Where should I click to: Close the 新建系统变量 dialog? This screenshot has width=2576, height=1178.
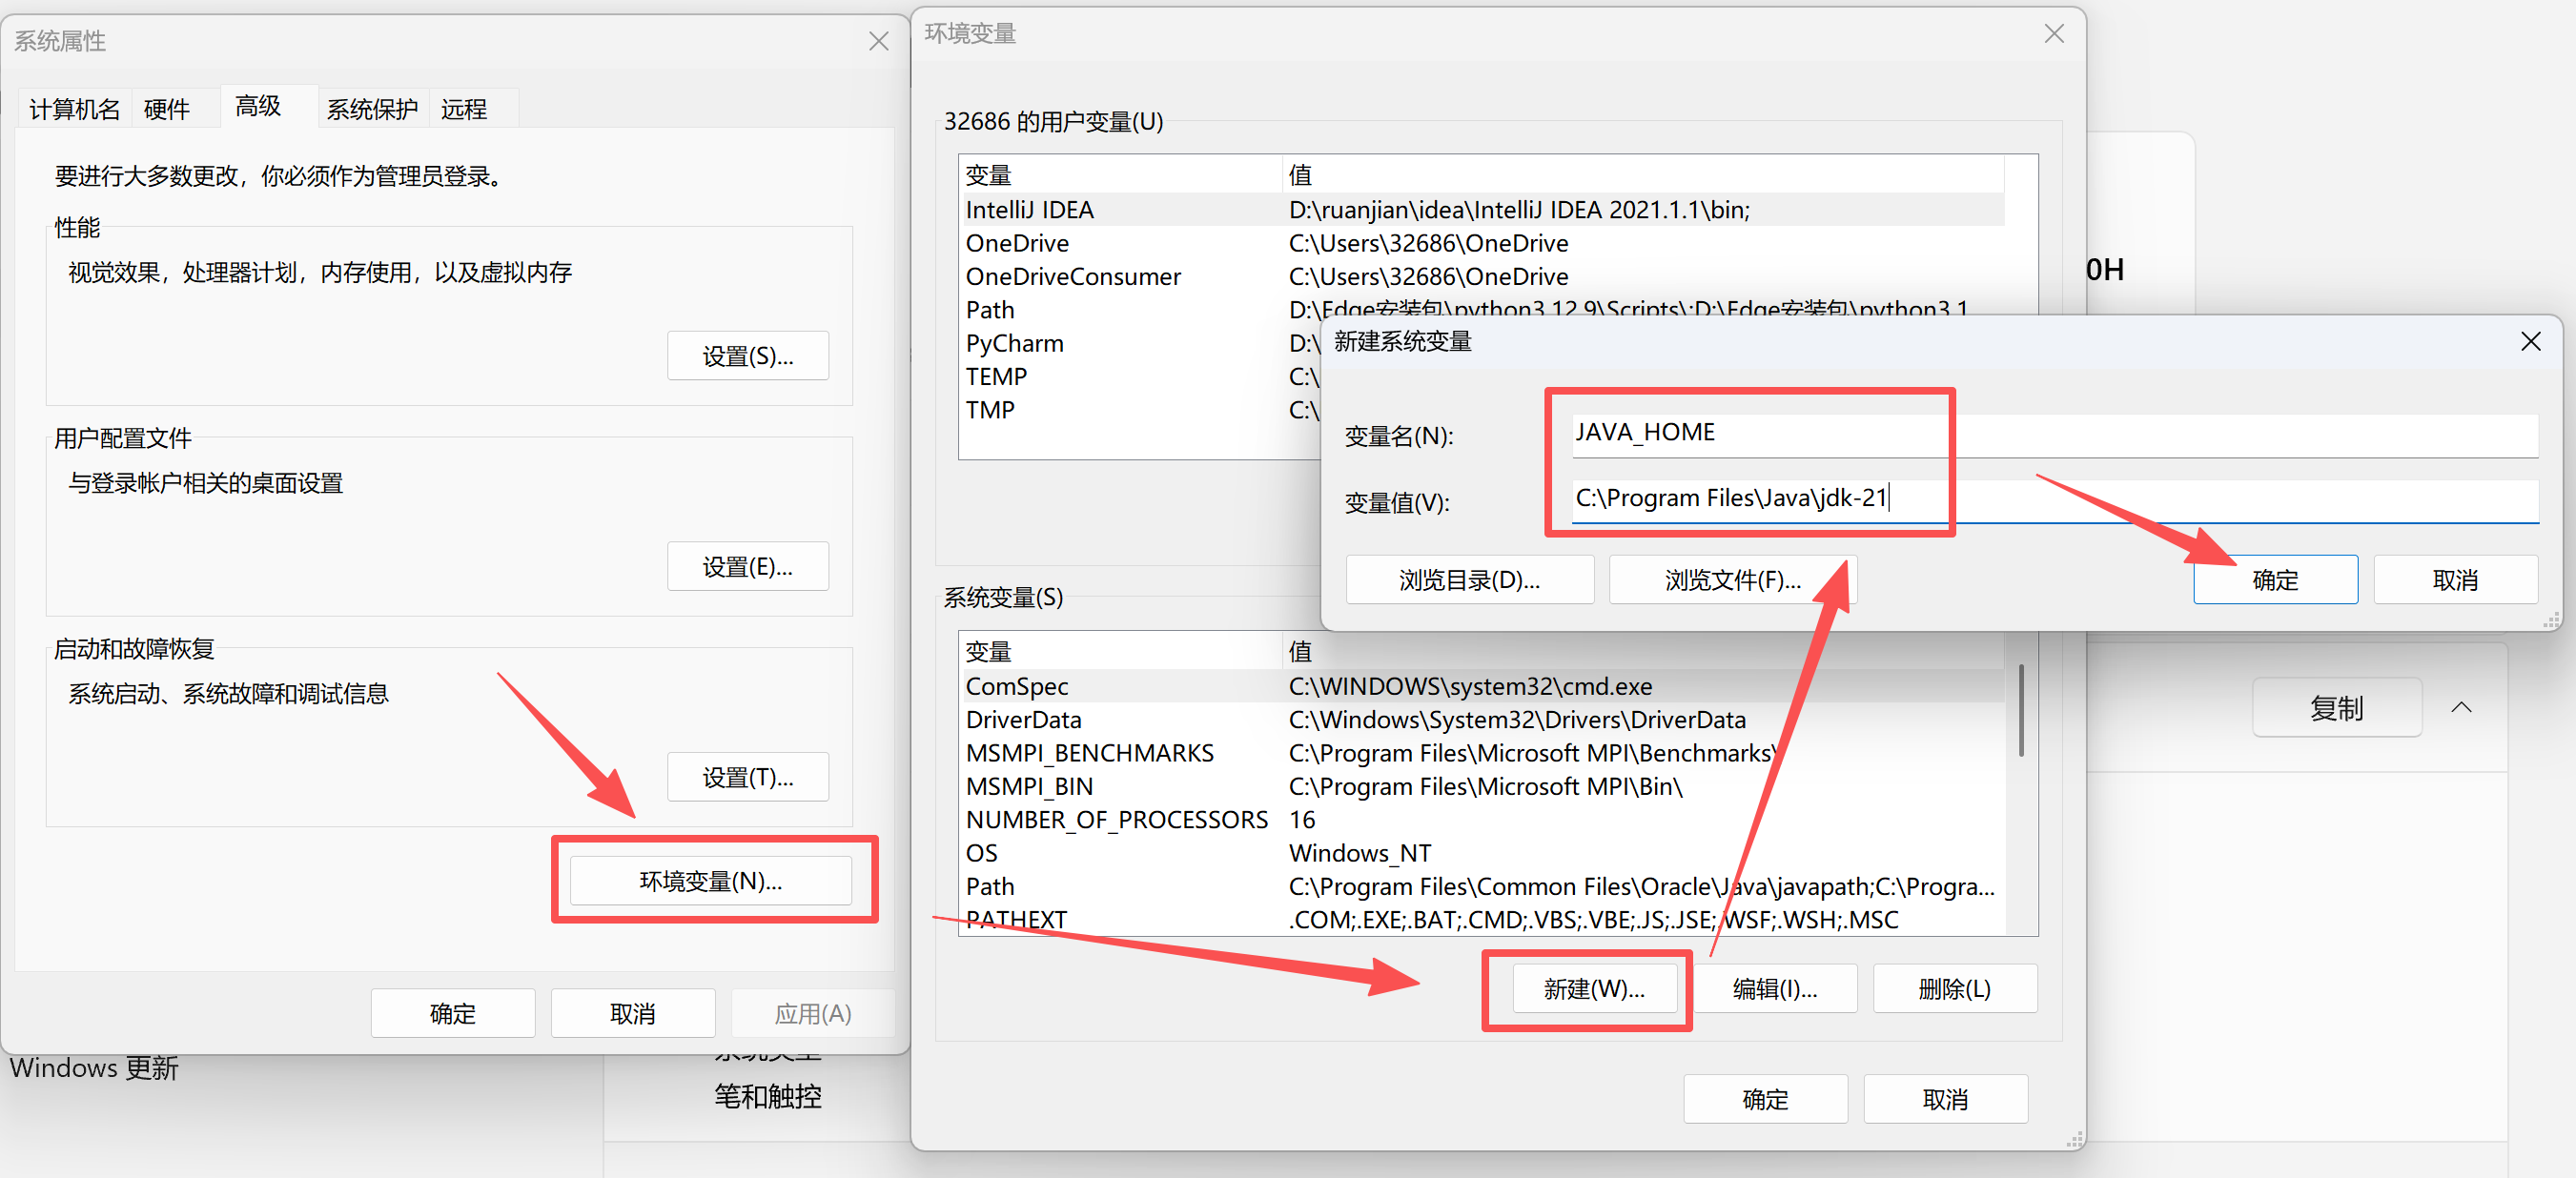(x=2530, y=342)
